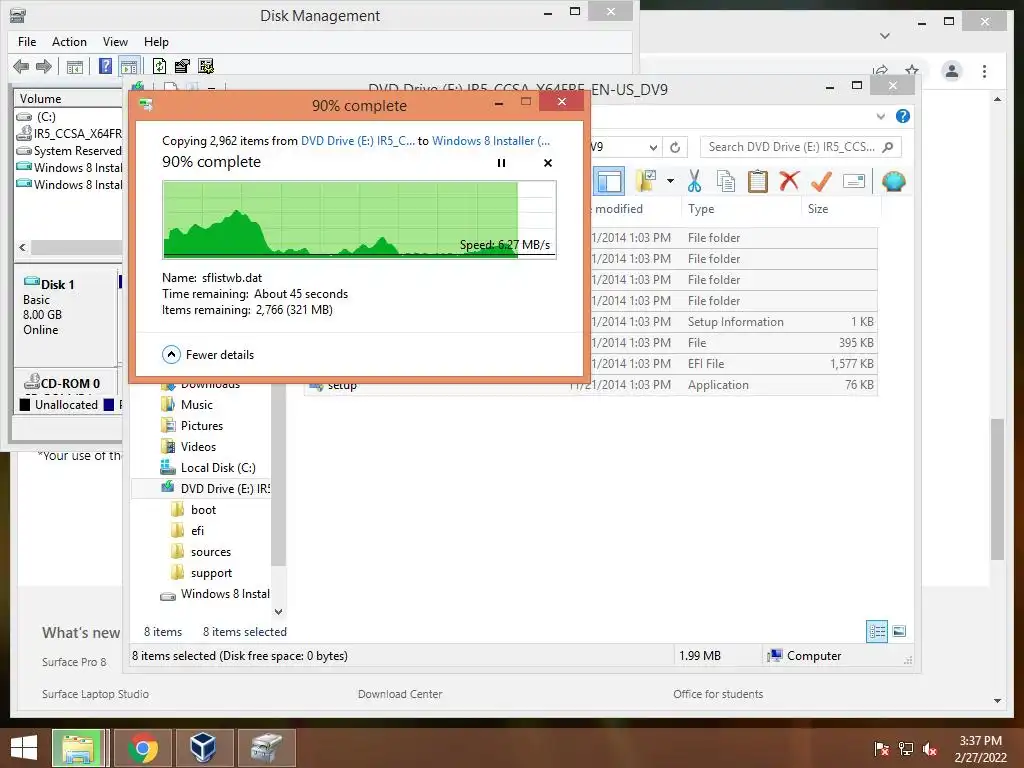Expand the Explorer ribbon chevron
Viewport: 1024px width, 768px height.
tap(880, 116)
